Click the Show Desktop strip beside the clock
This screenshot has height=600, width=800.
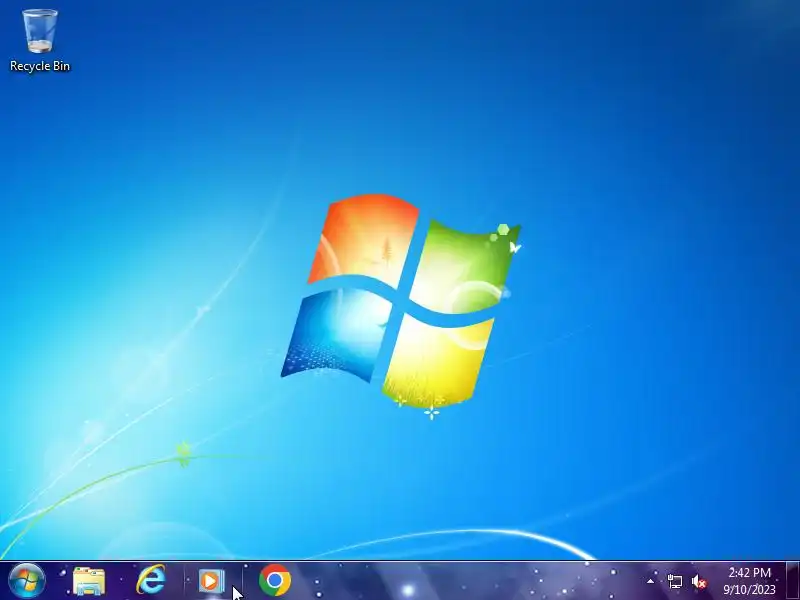(x=792, y=581)
